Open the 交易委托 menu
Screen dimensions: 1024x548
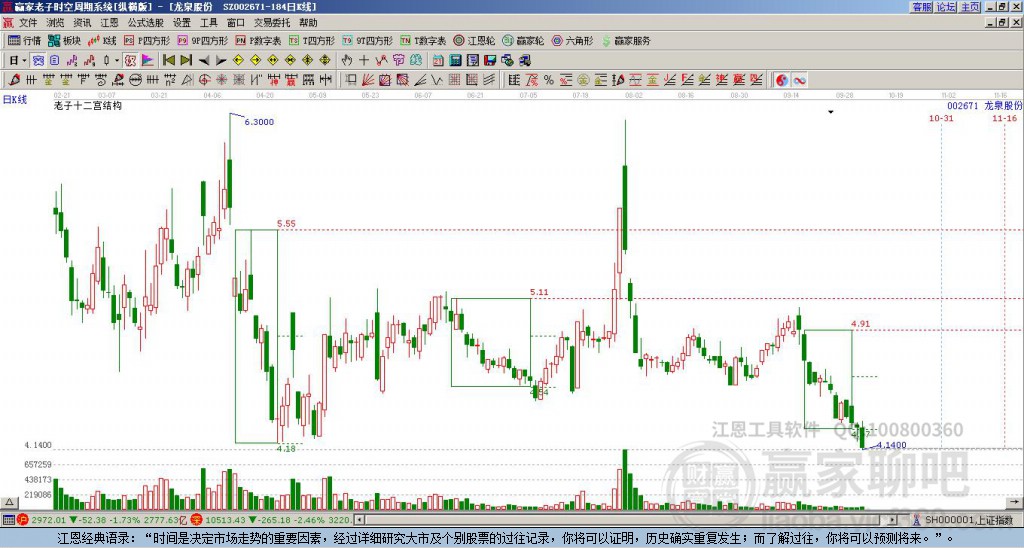coord(272,23)
